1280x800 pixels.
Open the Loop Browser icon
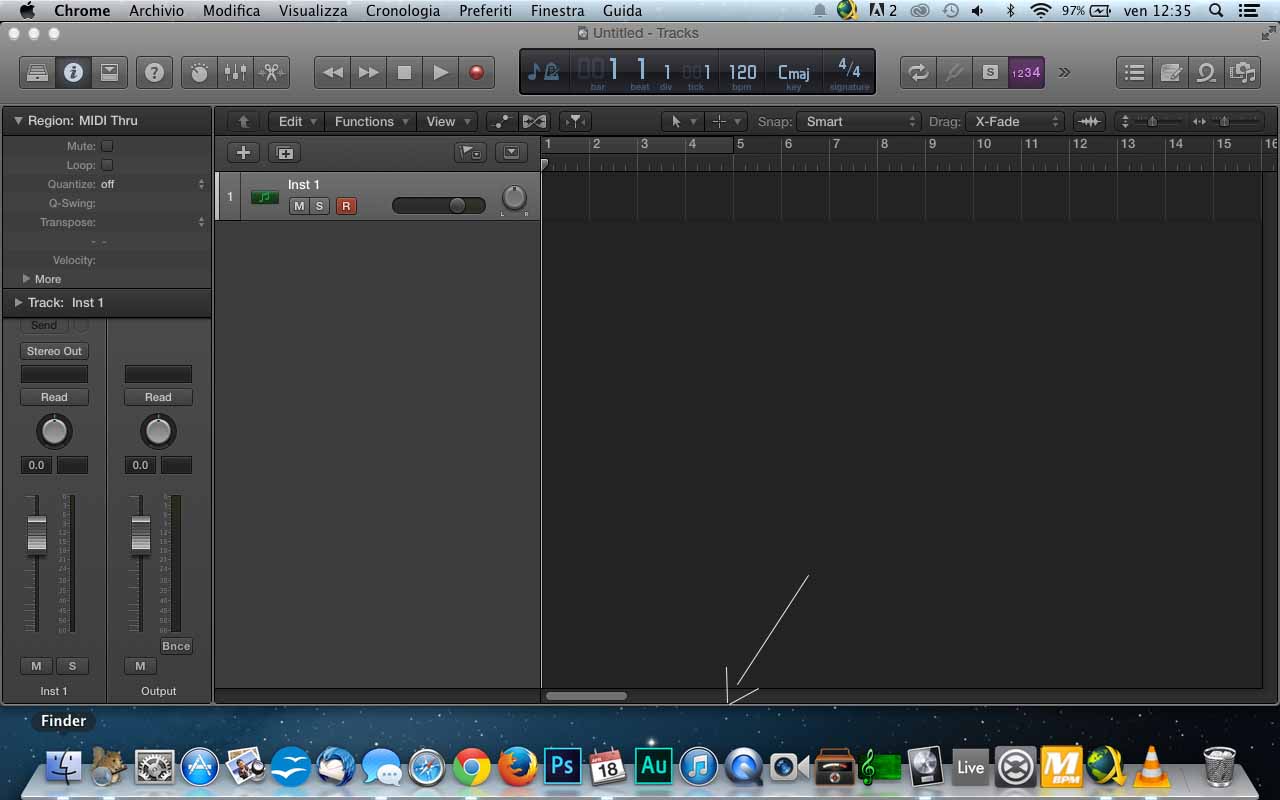click(x=1206, y=72)
